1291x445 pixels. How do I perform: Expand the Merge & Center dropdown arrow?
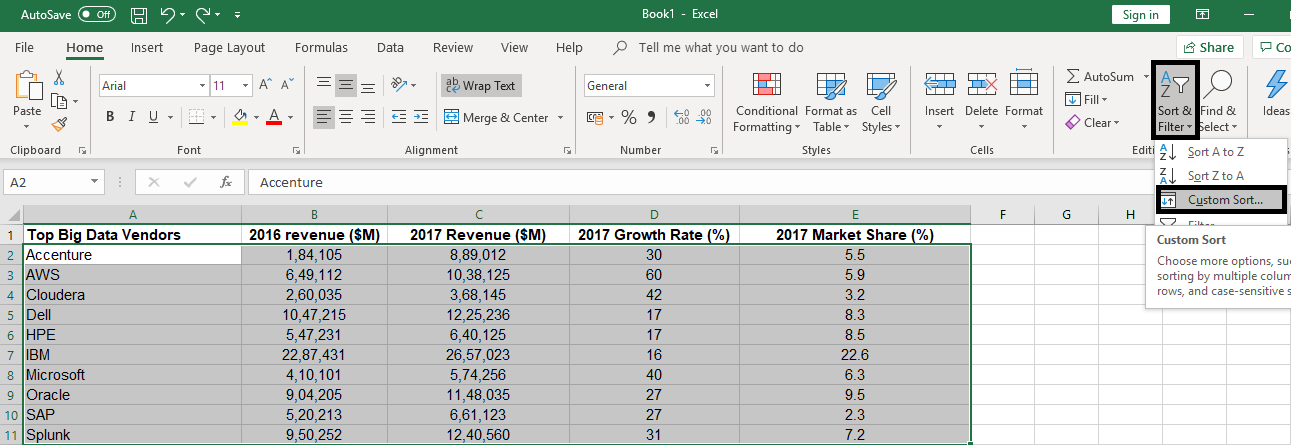tap(561, 118)
